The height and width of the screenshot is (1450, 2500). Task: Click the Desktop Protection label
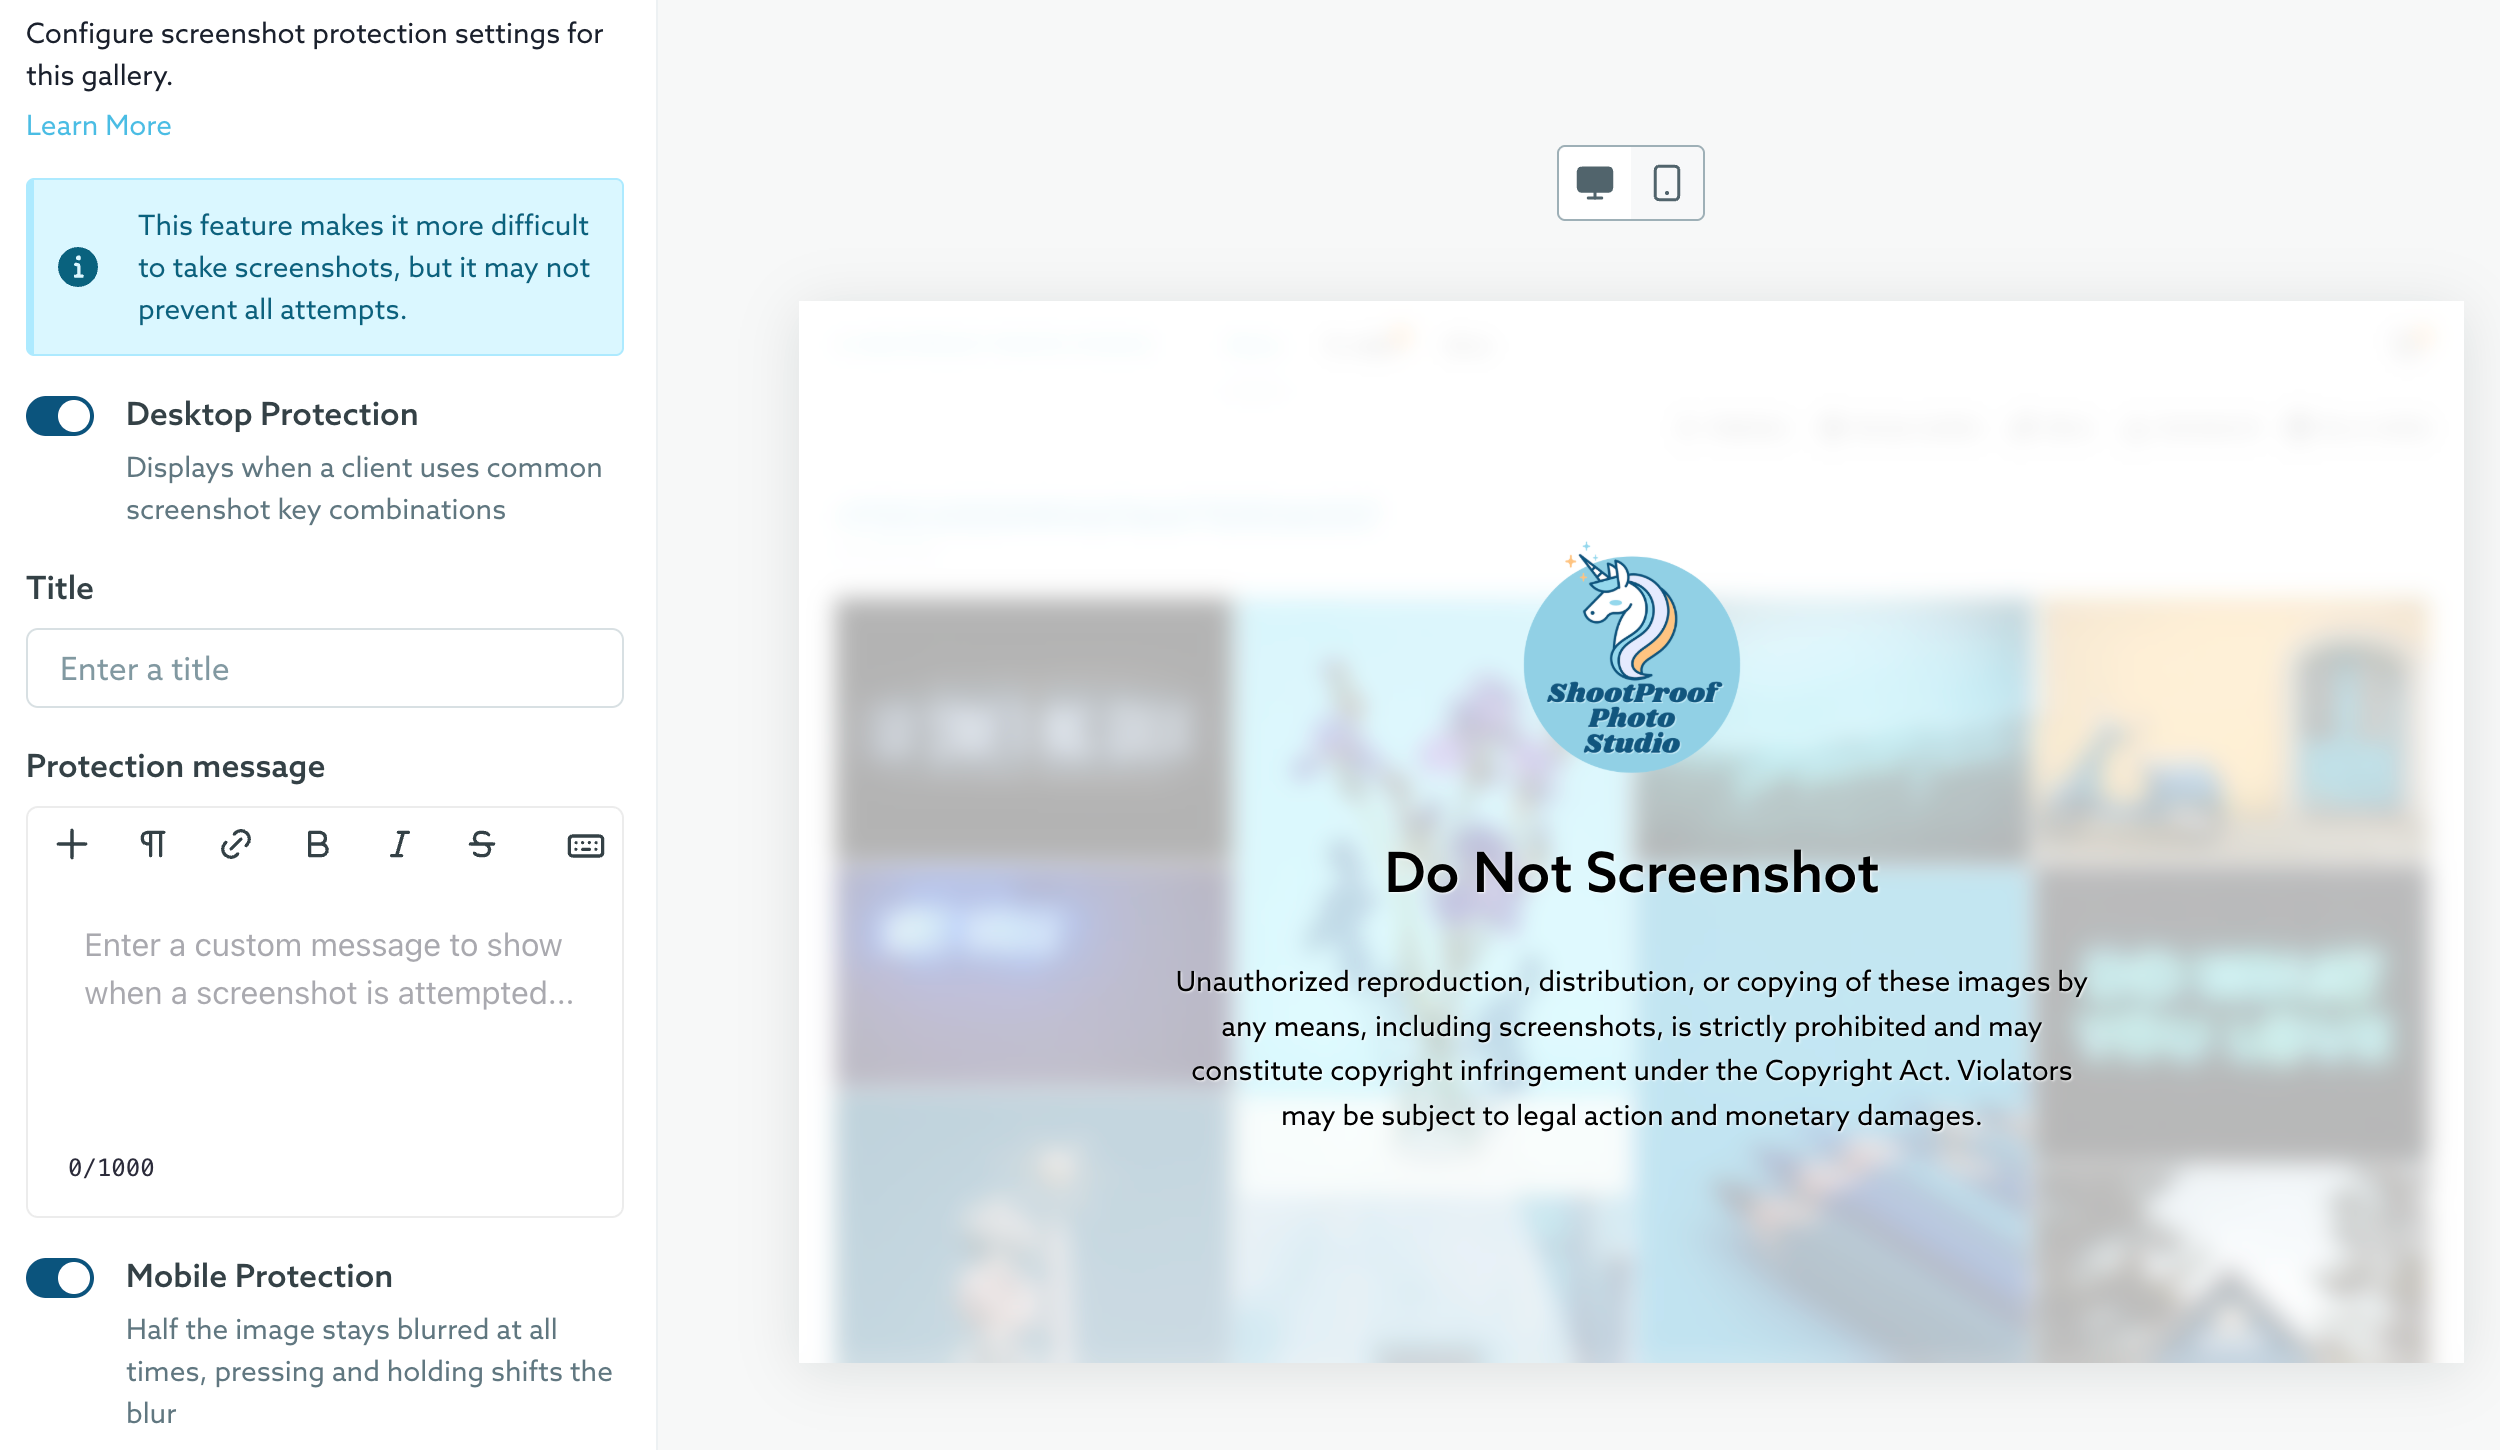pos(272,414)
